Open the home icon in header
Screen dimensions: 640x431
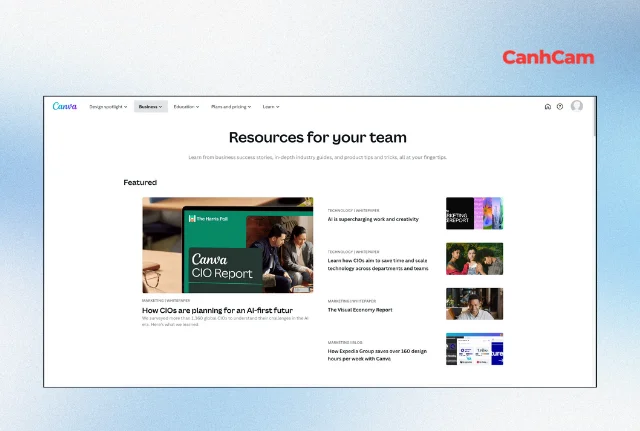(548, 107)
